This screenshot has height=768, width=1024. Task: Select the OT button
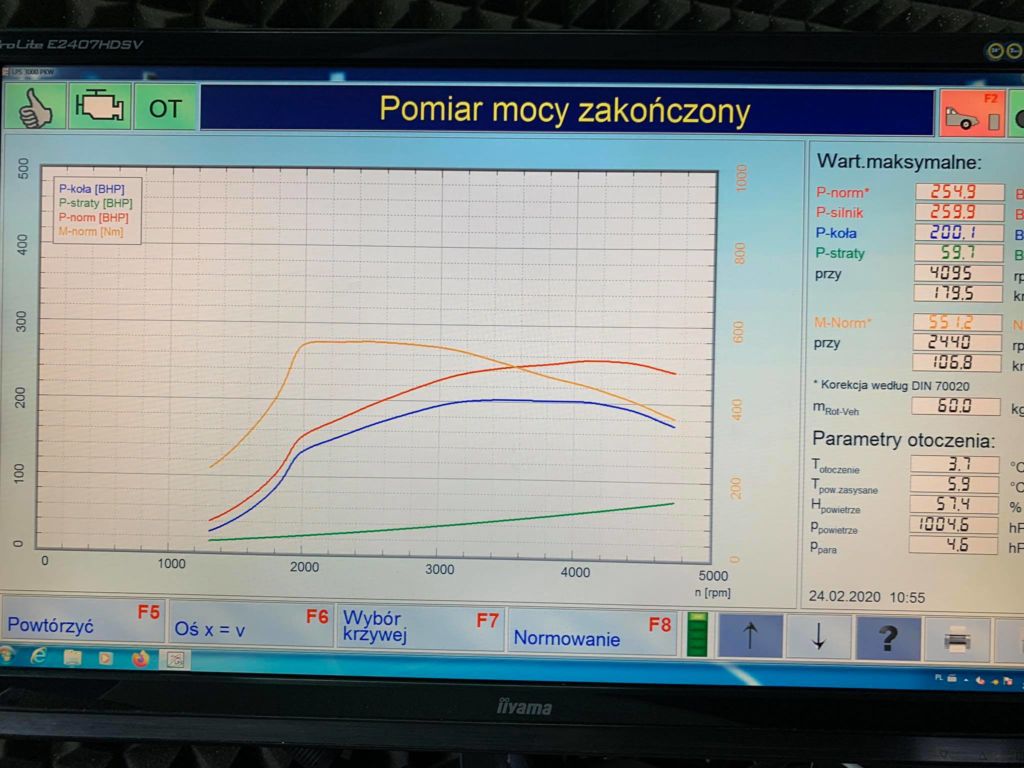coord(165,107)
